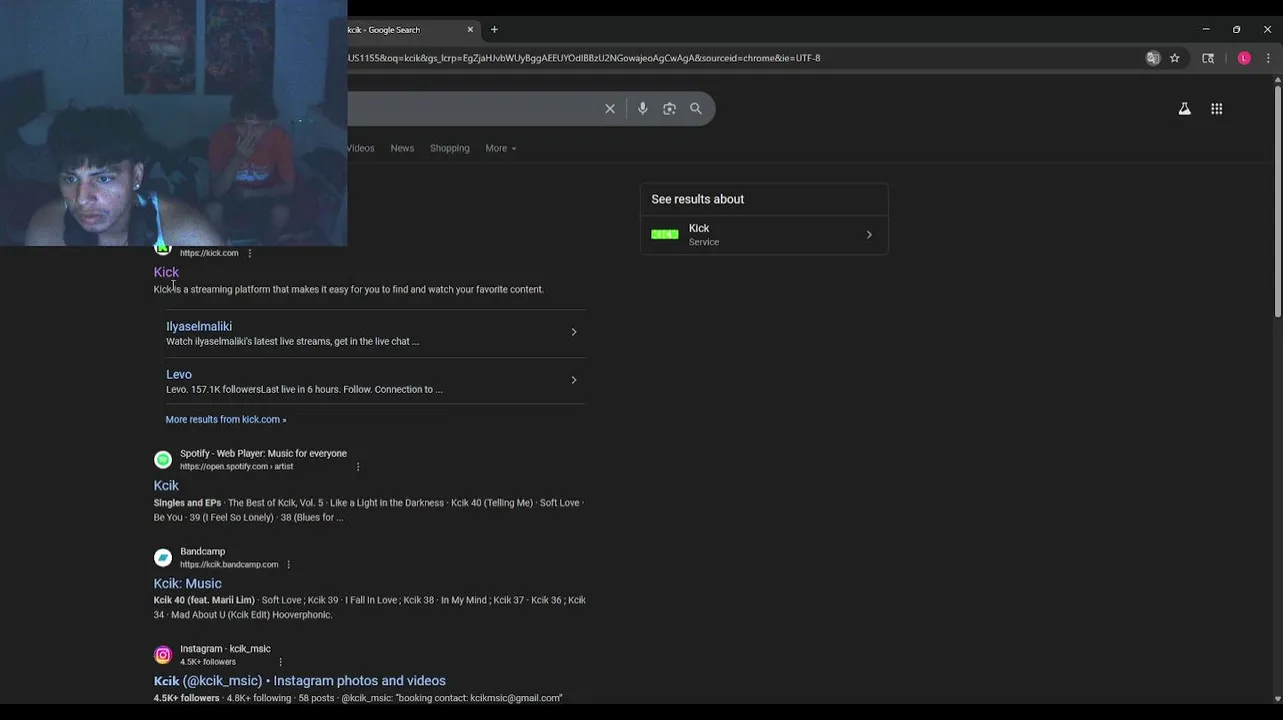
Task: Click the https://kick.com URL text
Action: tap(209, 253)
